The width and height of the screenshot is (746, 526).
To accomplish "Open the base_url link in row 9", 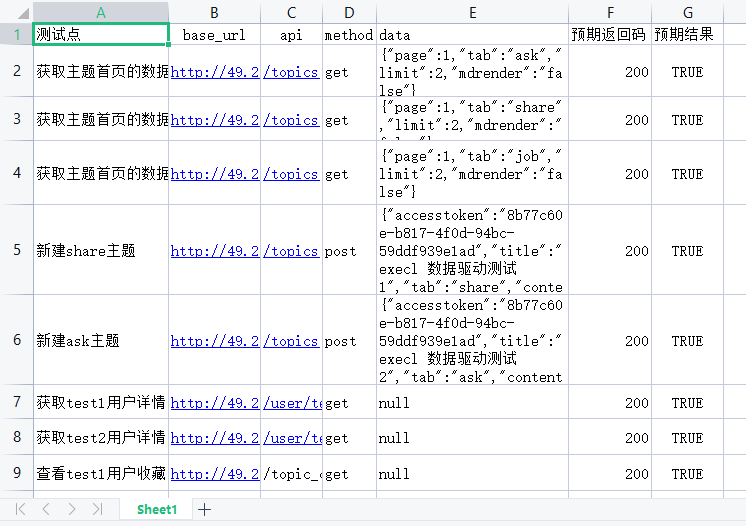I will tap(215, 474).
